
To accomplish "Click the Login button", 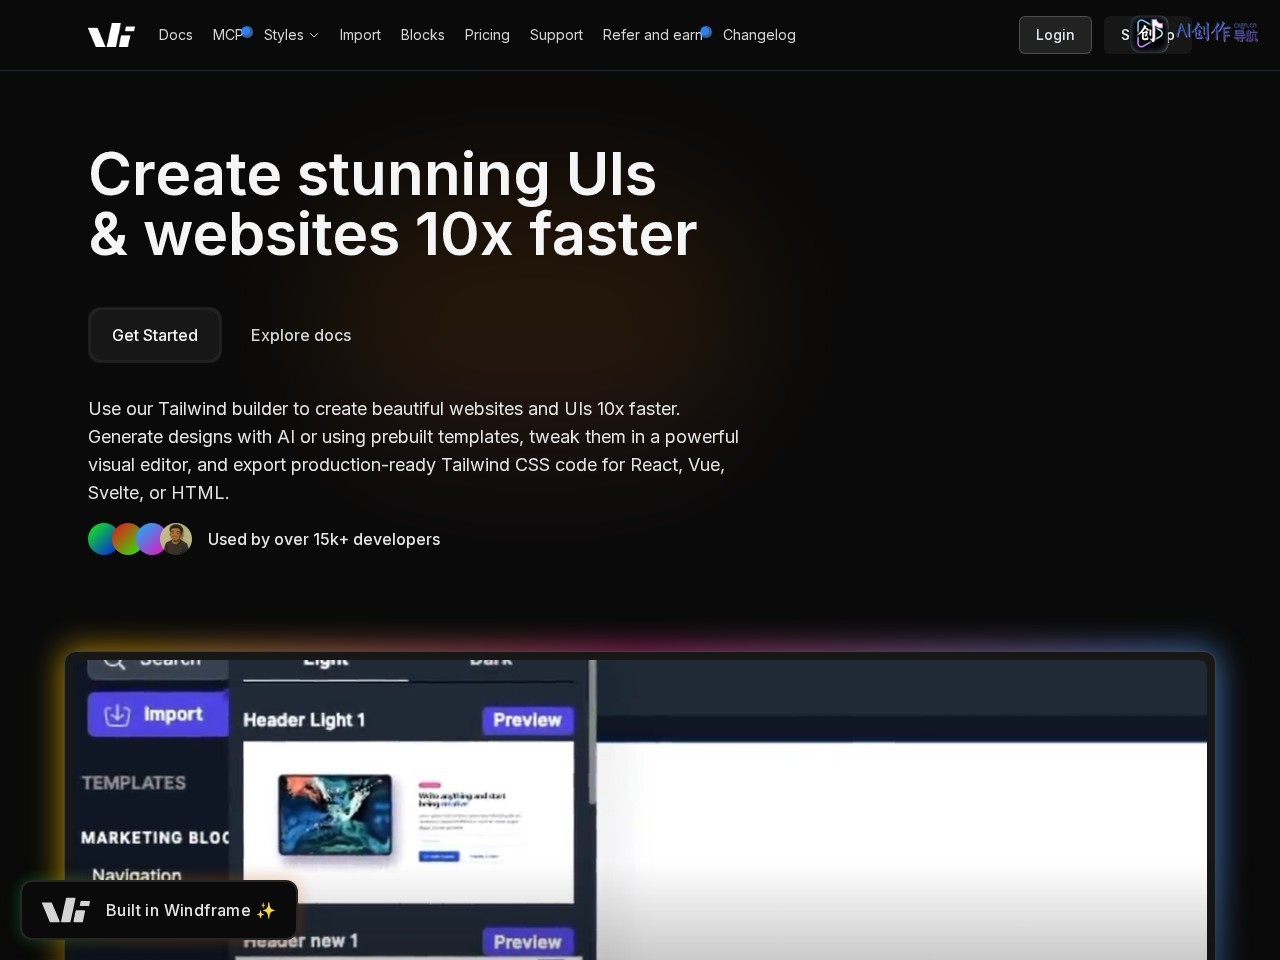I will coord(1055,35).
